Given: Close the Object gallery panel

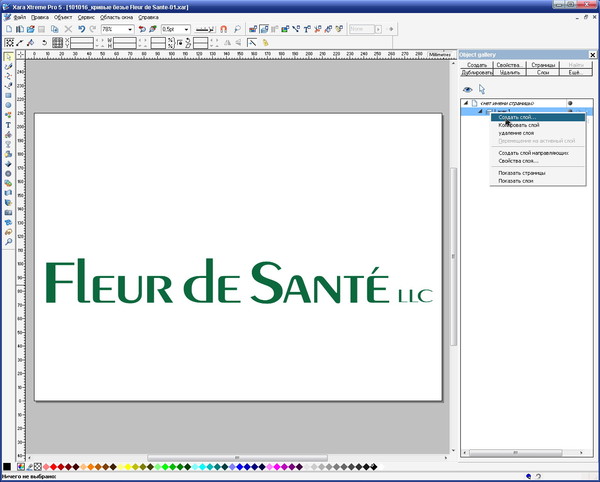Looking at the screenshot, I should pos(592,55).
